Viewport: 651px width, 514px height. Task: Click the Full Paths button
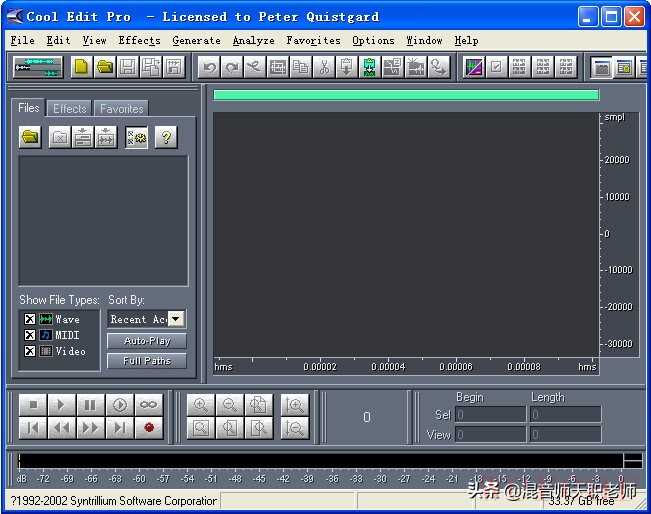coord(147,361)
